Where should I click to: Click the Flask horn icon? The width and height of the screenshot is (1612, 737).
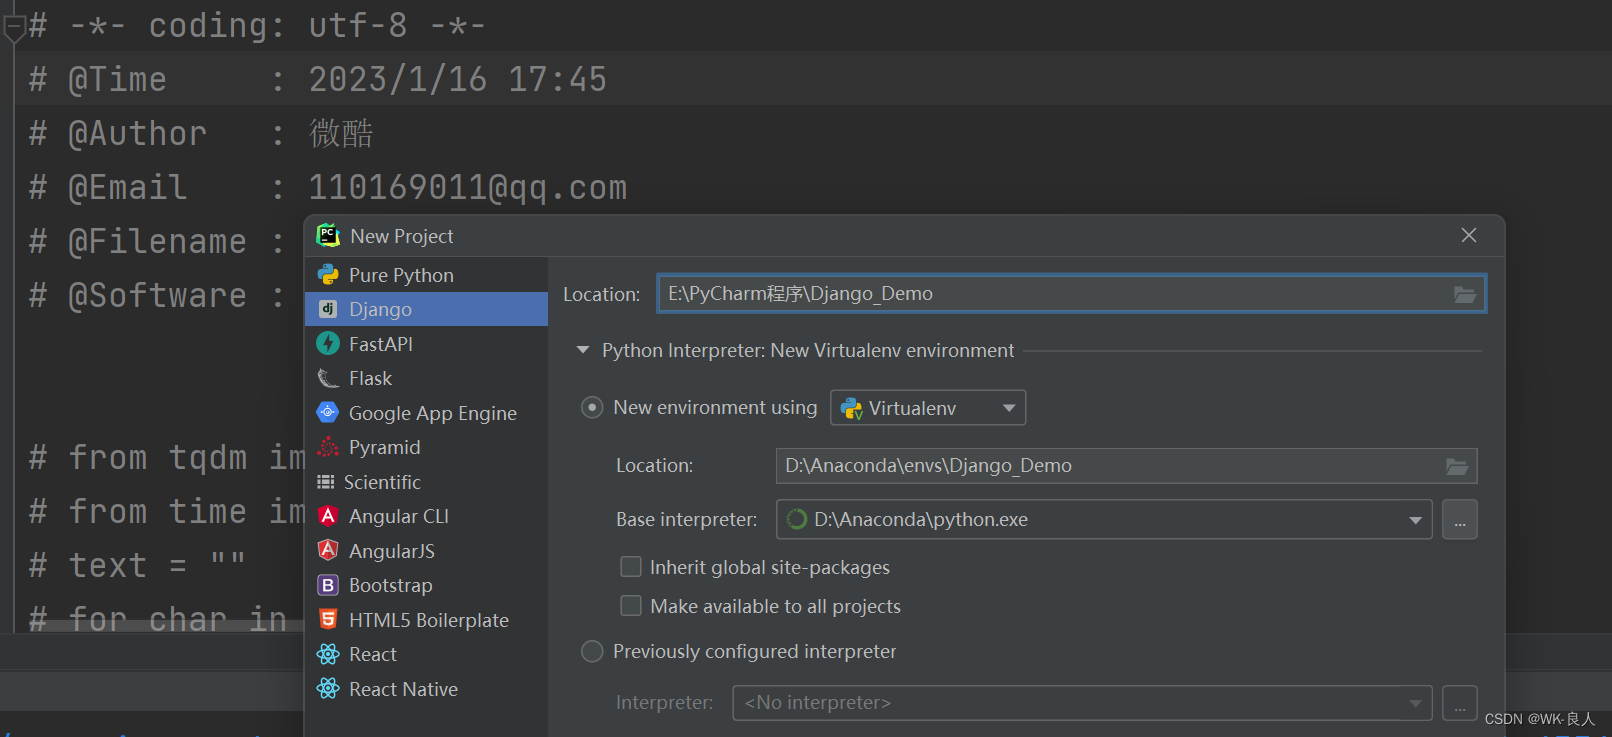[x=328, y=378]
